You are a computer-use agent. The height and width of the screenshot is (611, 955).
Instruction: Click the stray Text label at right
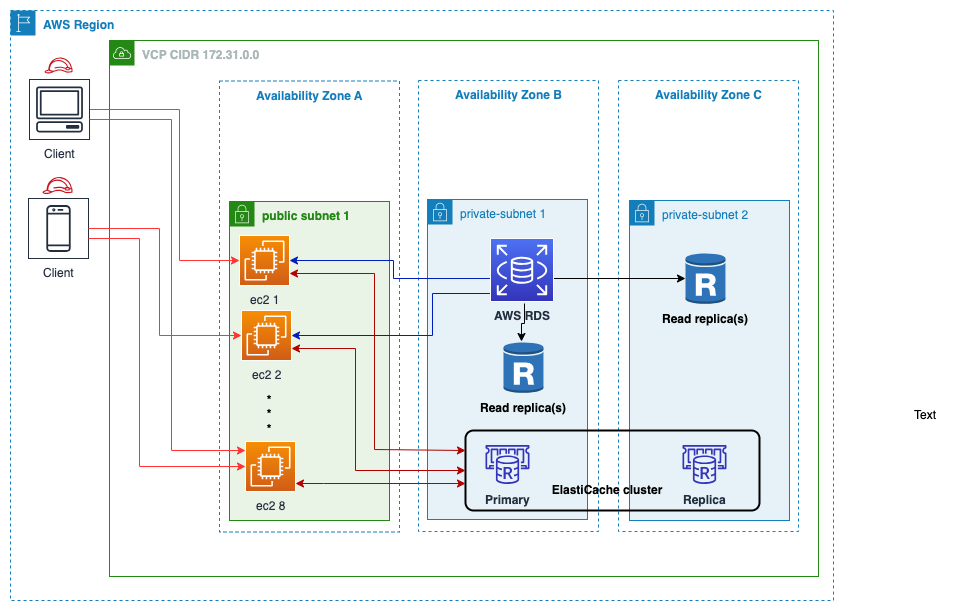pyautogui.click(x=925, y=415)
